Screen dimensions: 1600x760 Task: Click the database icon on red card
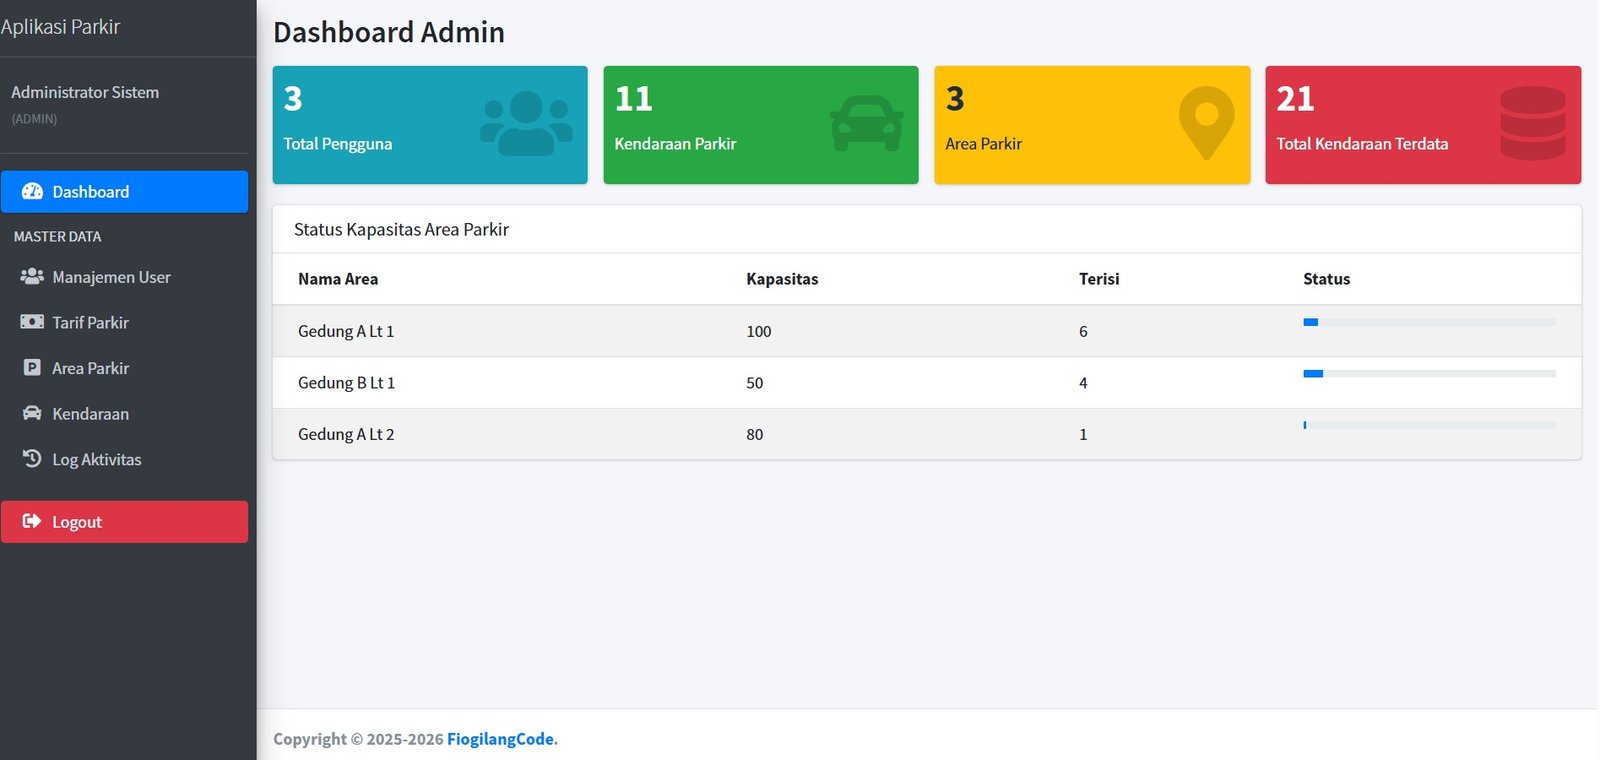coord(1532,123)
